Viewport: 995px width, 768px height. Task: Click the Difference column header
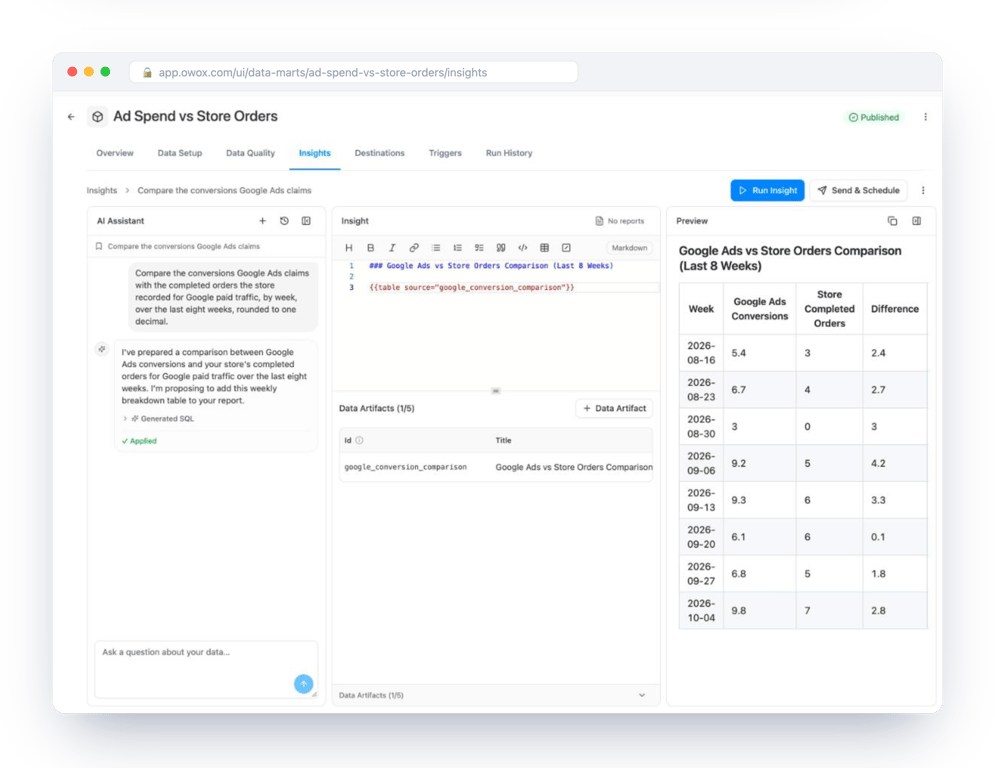895,309
